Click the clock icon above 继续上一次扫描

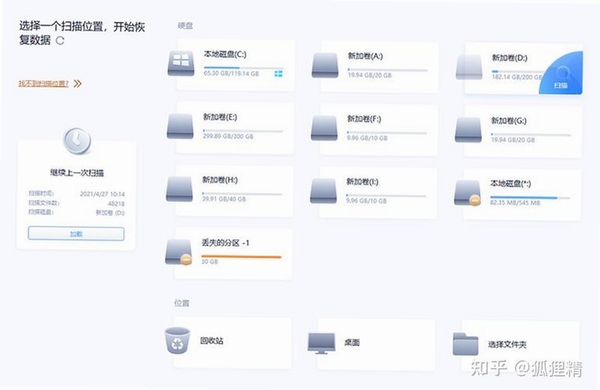click(77, 141)
